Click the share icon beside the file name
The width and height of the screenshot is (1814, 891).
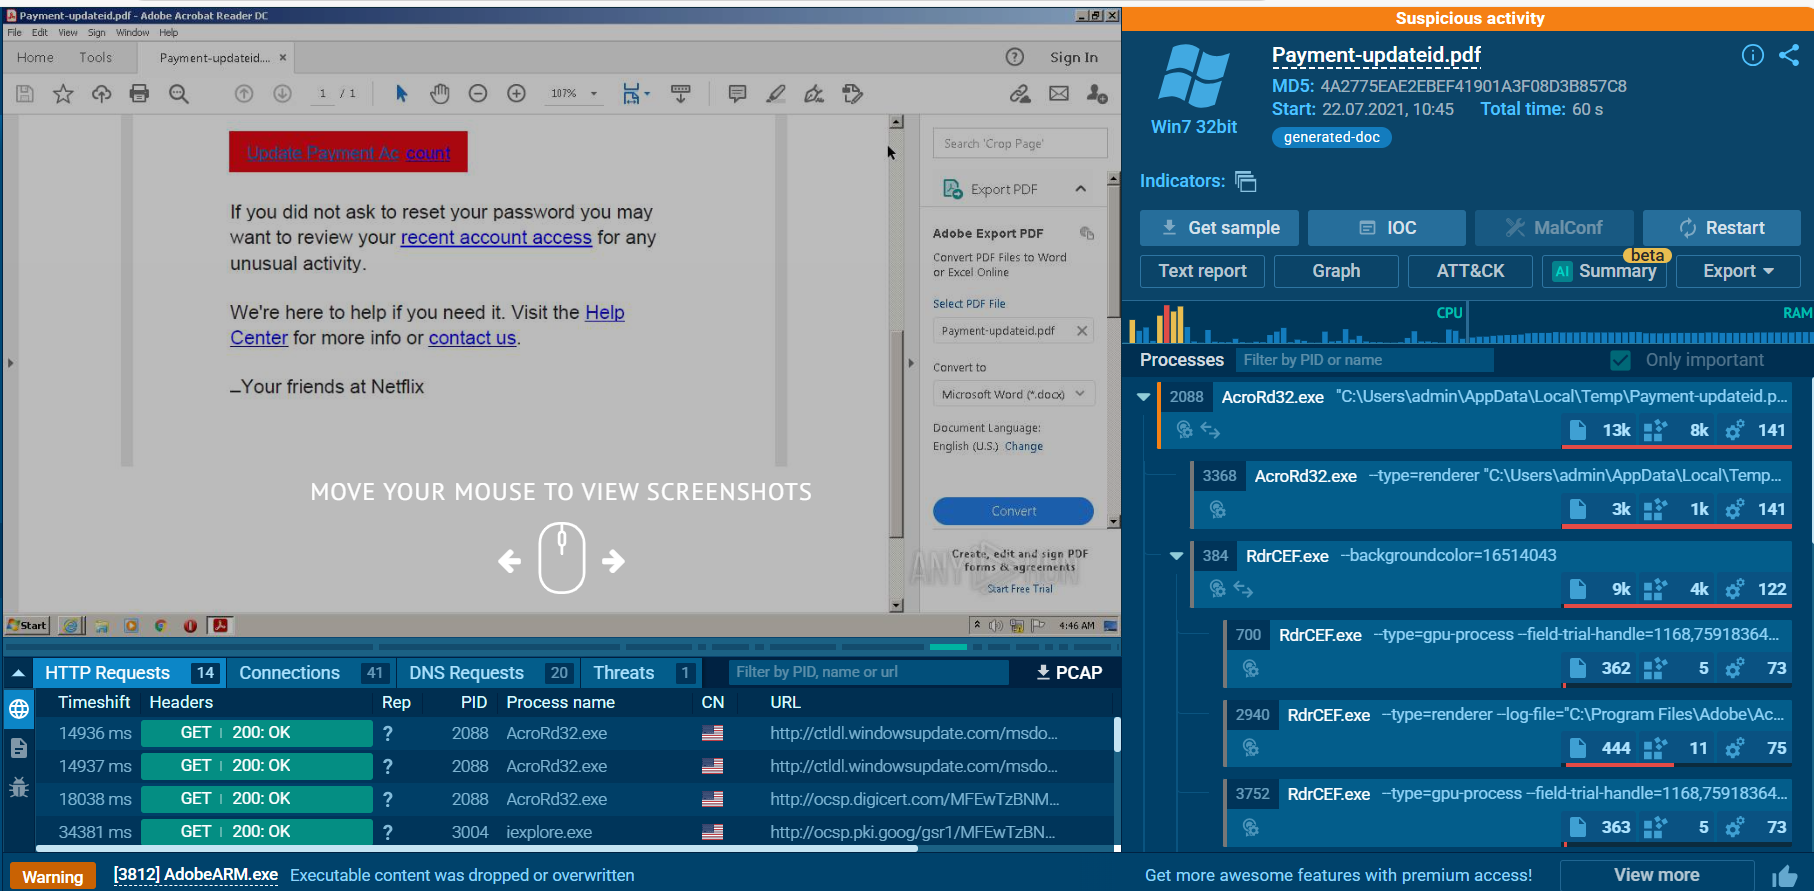[x=1789, y=55]
